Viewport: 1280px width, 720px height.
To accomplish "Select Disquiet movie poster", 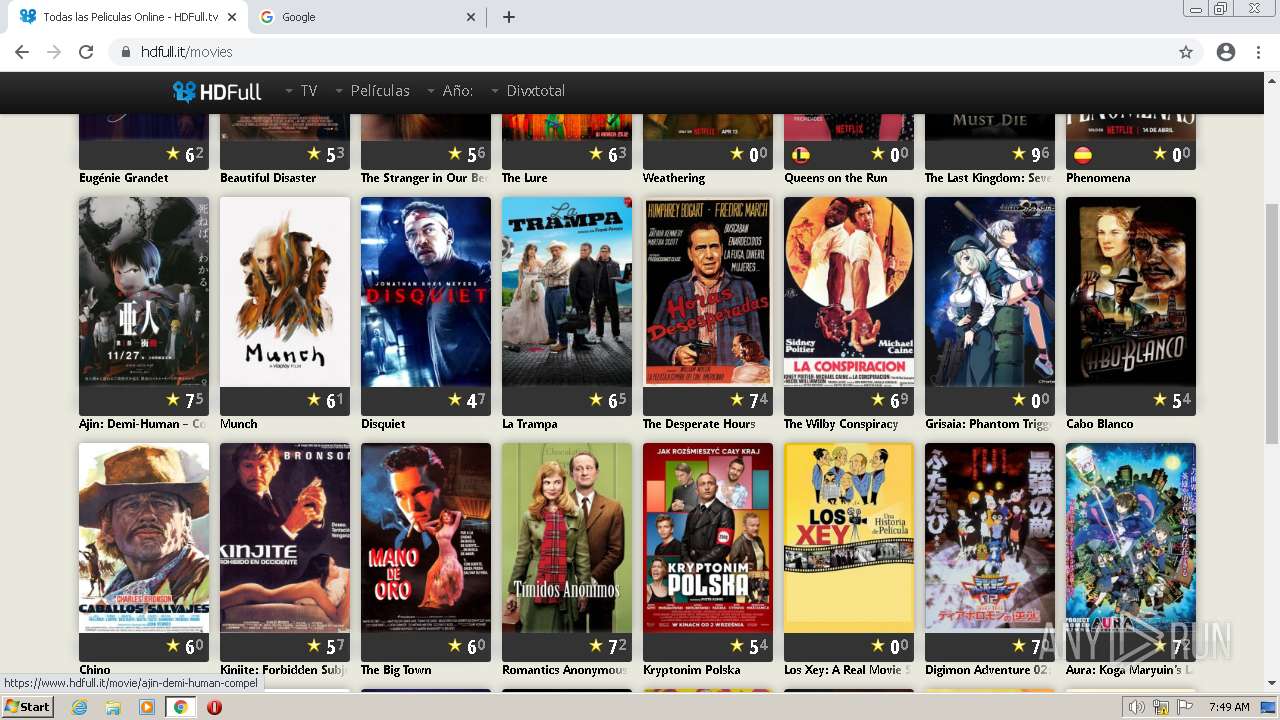I will click(x=426, y=292).
